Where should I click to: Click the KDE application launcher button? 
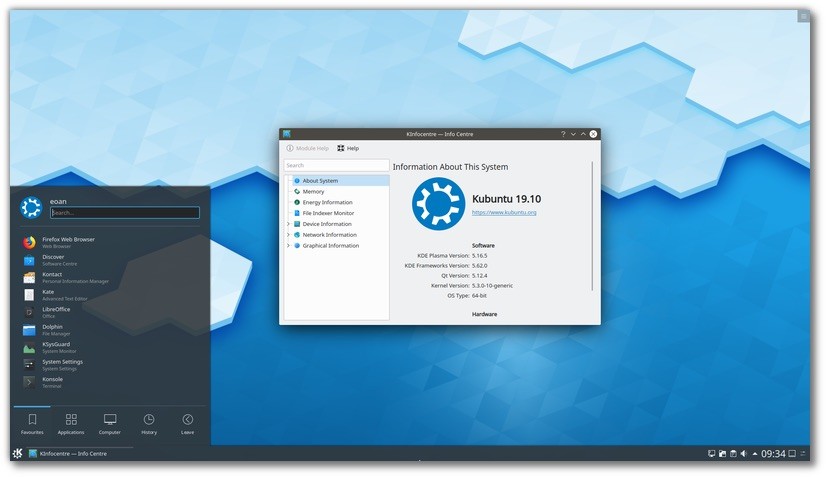point(17,453)
